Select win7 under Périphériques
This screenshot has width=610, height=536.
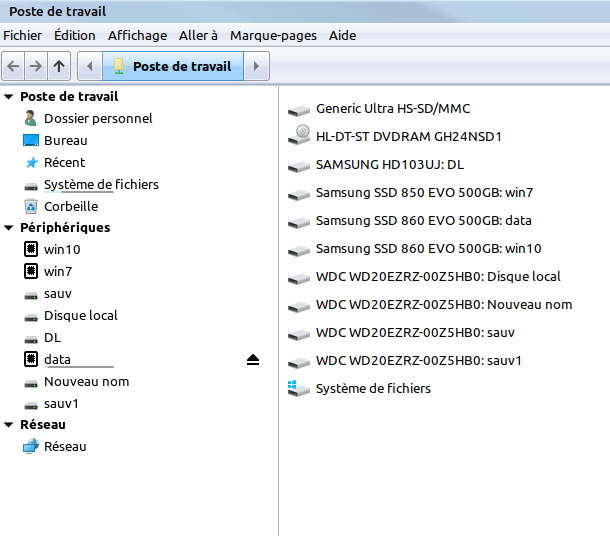pyautogui.click(x=58, y=272)
